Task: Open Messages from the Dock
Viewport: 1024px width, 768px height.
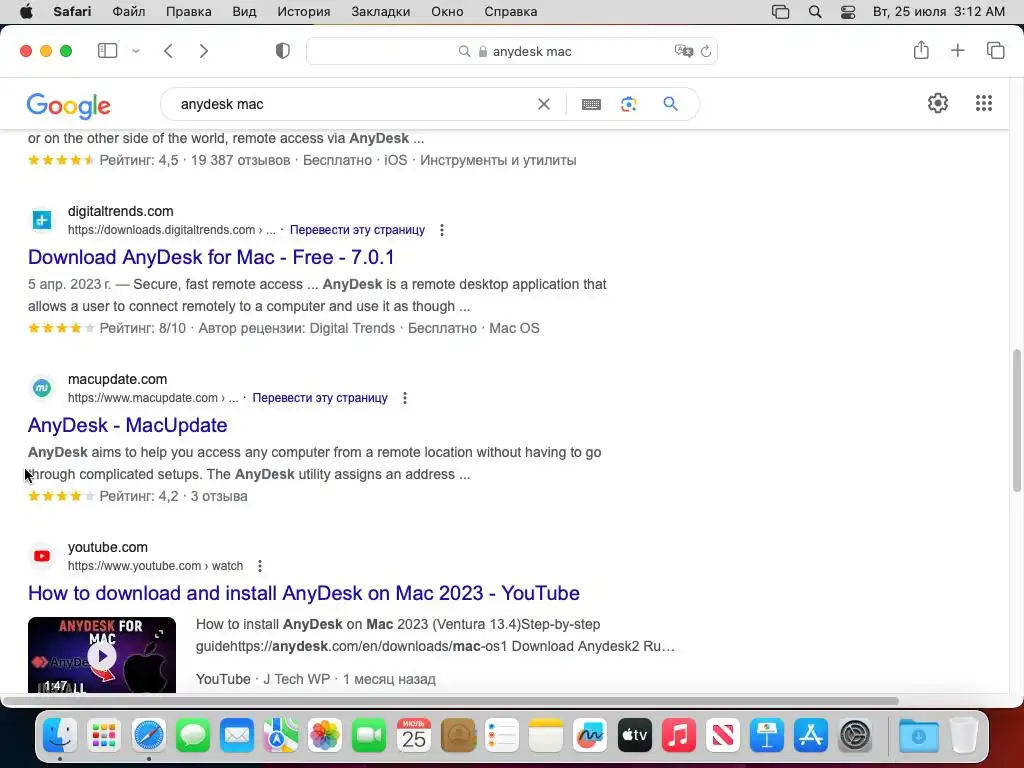Action: [x=193, y=736]
